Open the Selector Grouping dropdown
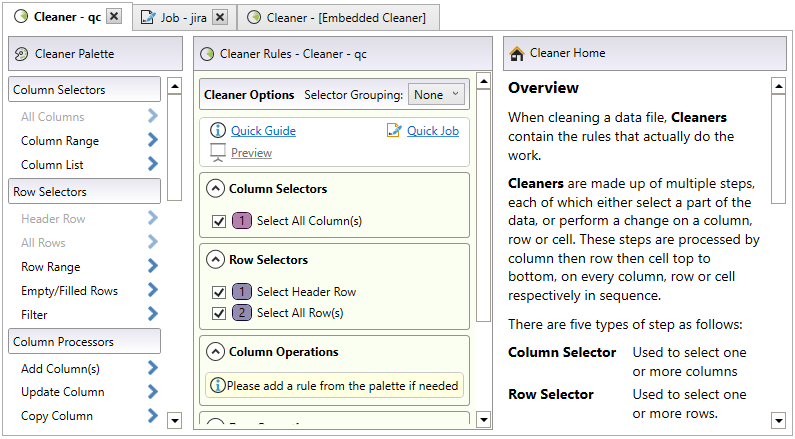Viewport: 795px width, 439px height. click(436, 95)
